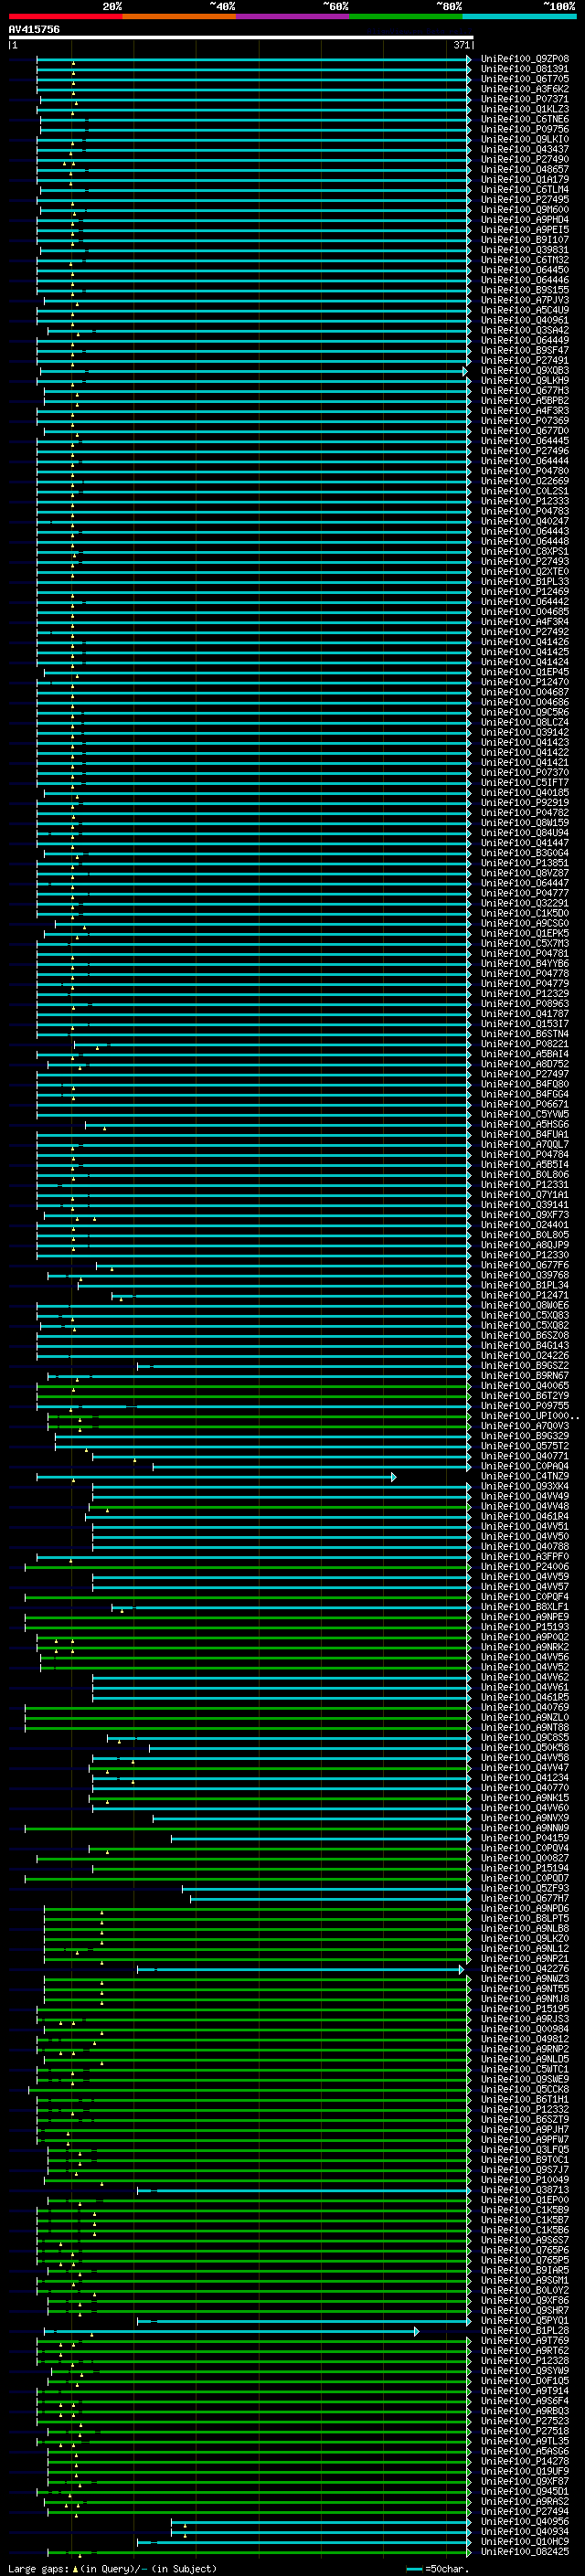Viewport: 585px width, 2576px height.
Task: Open hit UniRef100_Q6T705
Action: pos(525,79)
